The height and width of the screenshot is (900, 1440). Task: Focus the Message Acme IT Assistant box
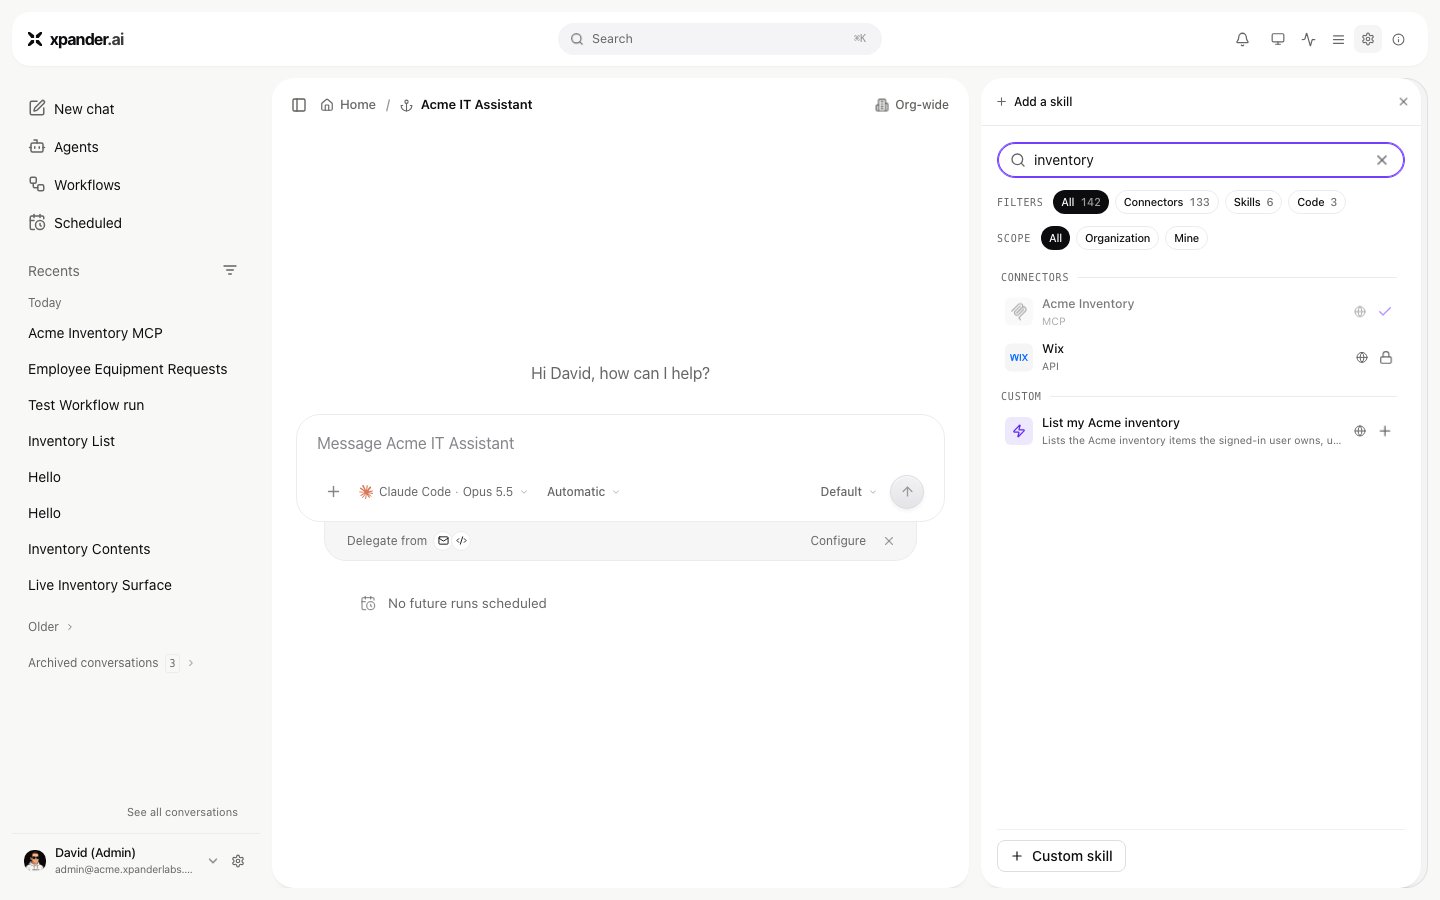[620, 443]
